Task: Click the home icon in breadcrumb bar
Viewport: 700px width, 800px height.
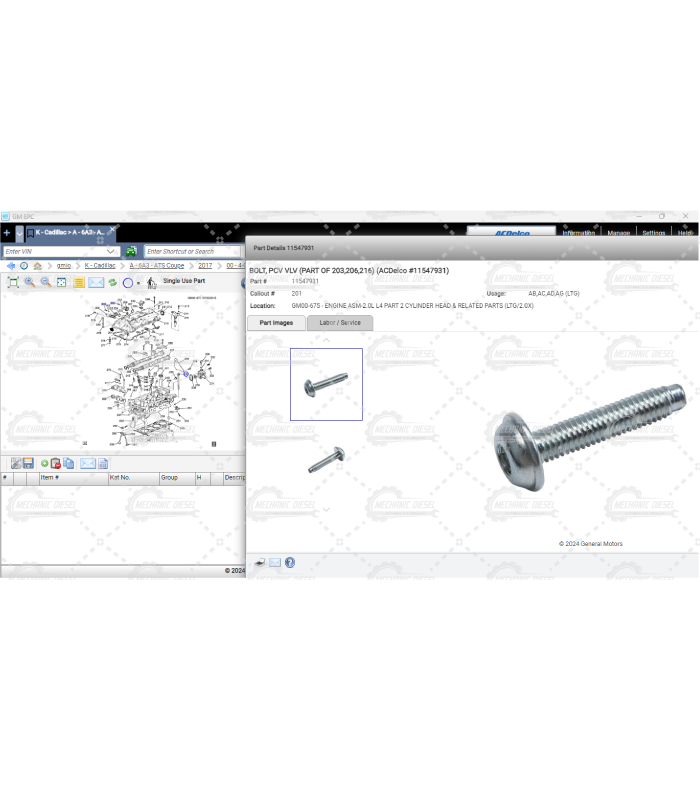Action: pos(37,266)
